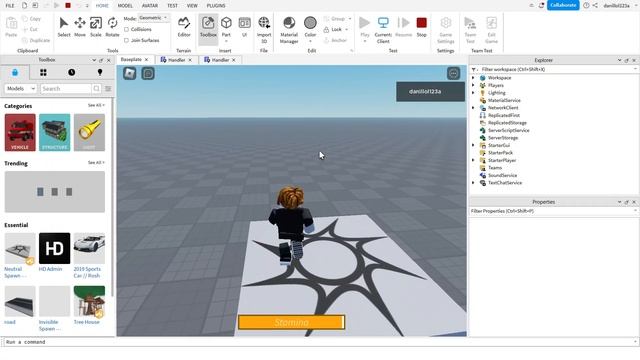
Task: Select the Vehicle category thumbnail
Action: click(x=20, y=133)
